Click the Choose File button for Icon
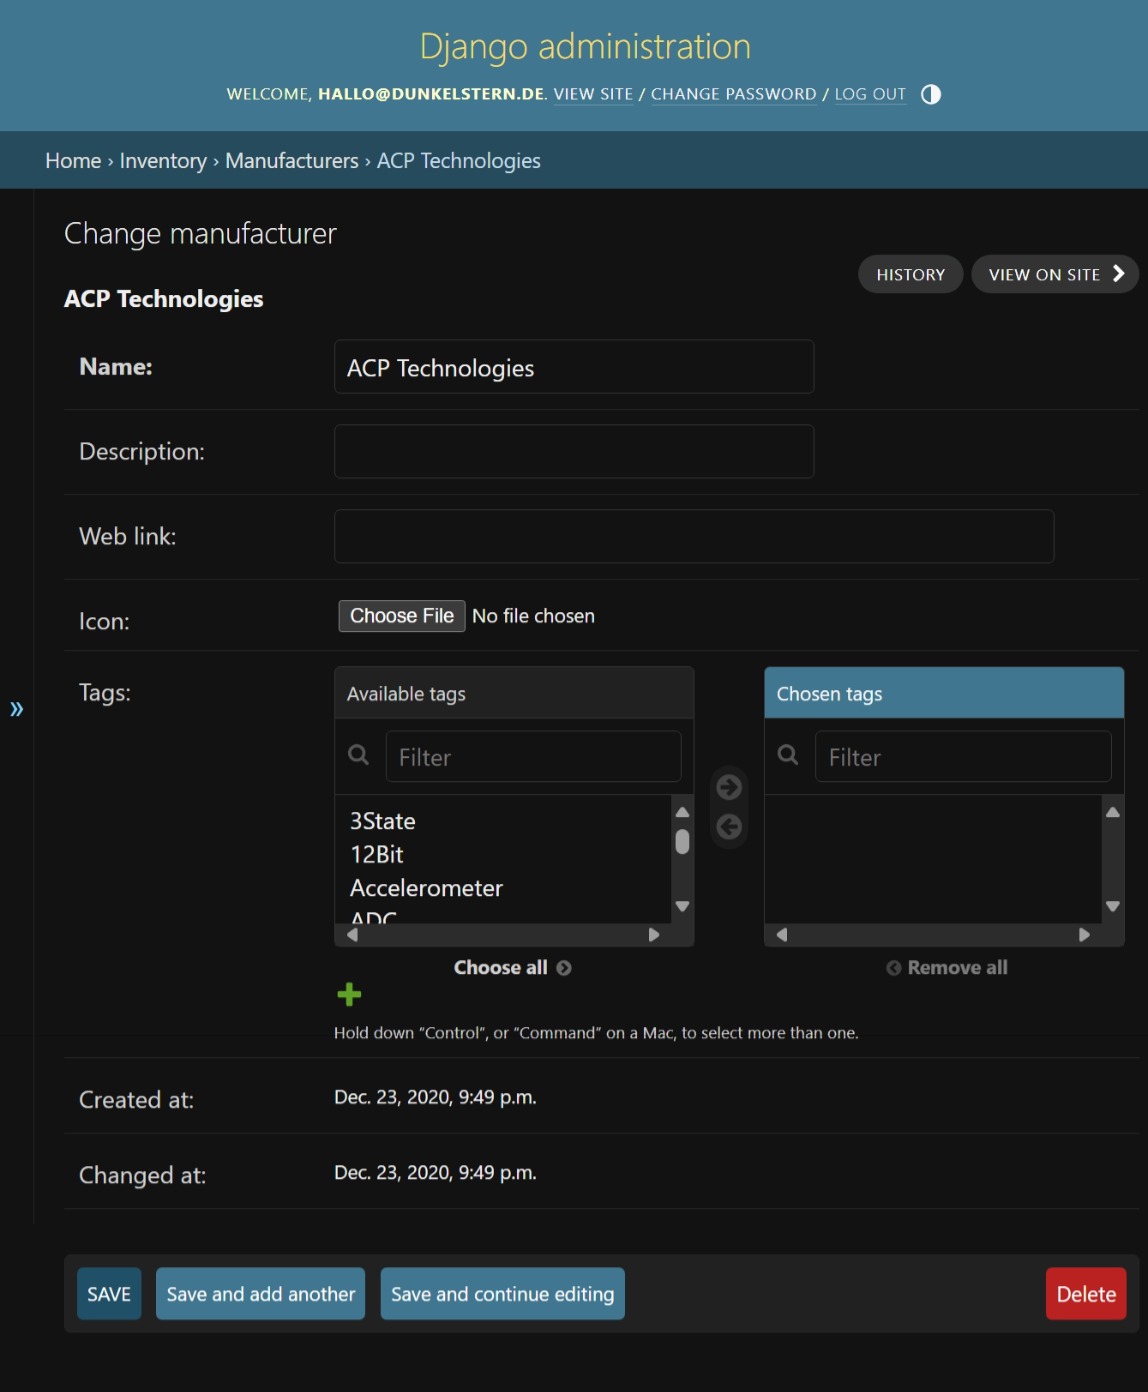Image resolution: width=1148 pixels, height=1392 pixels. click(x=402, y=616)
